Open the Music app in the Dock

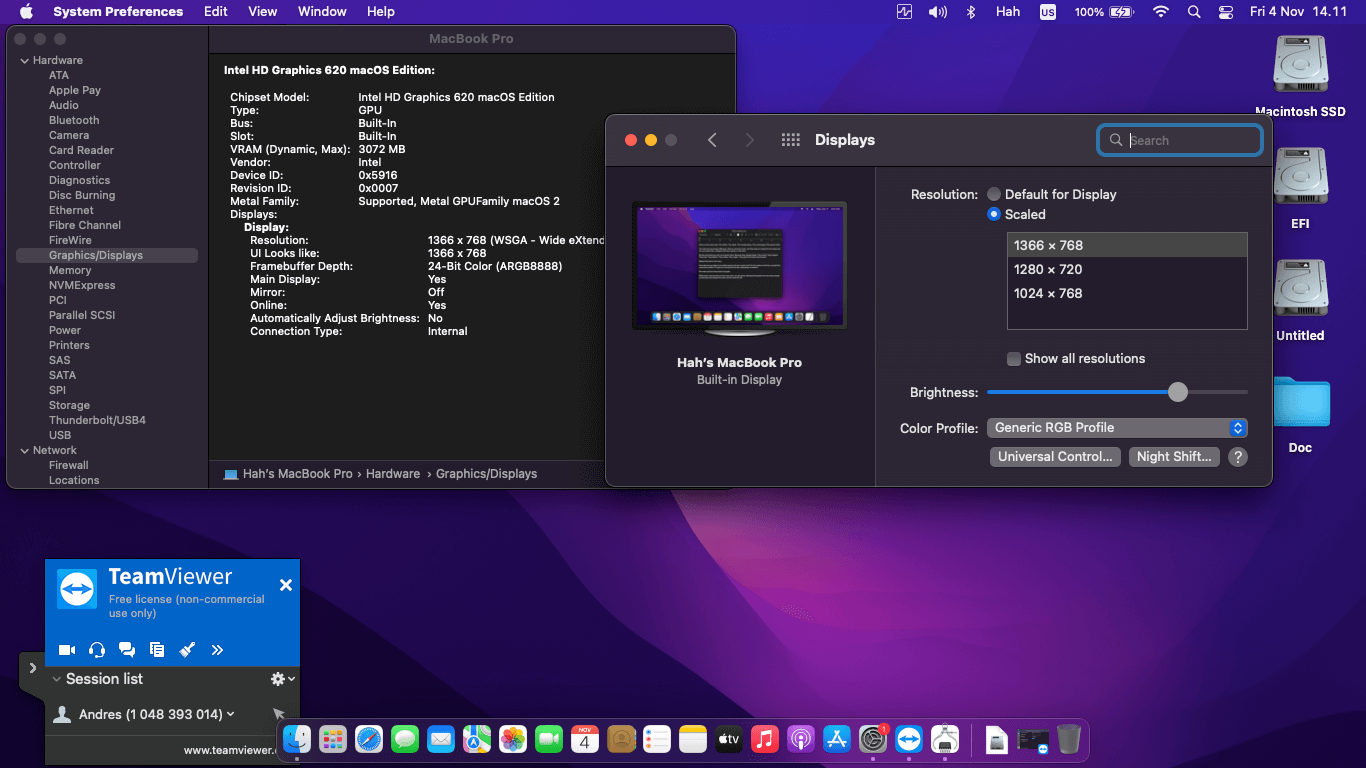coord(765,739)
